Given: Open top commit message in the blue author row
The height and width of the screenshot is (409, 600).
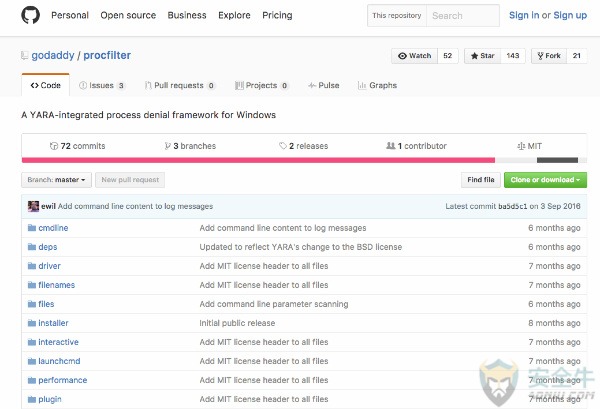Looking at the screenshot, I should (135, 206).
